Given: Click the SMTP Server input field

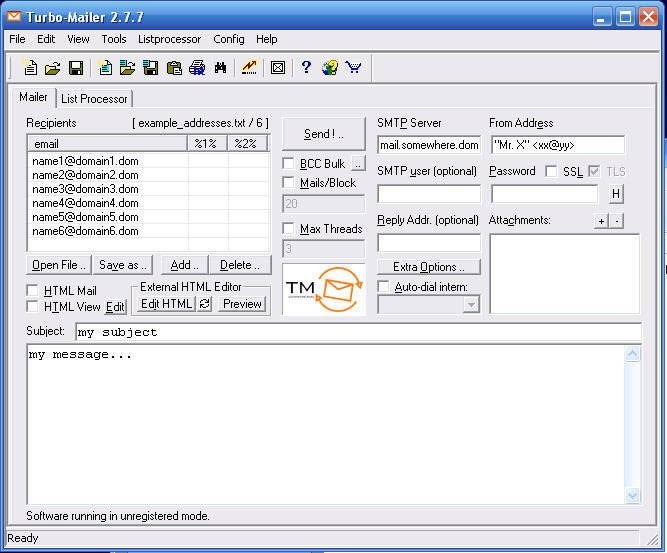Looking at the screenshot, I should tap(428, 145).
